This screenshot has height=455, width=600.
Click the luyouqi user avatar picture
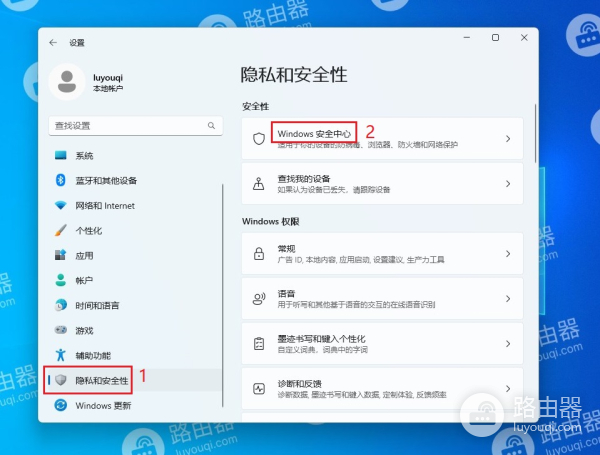click(x=67, y=82)
